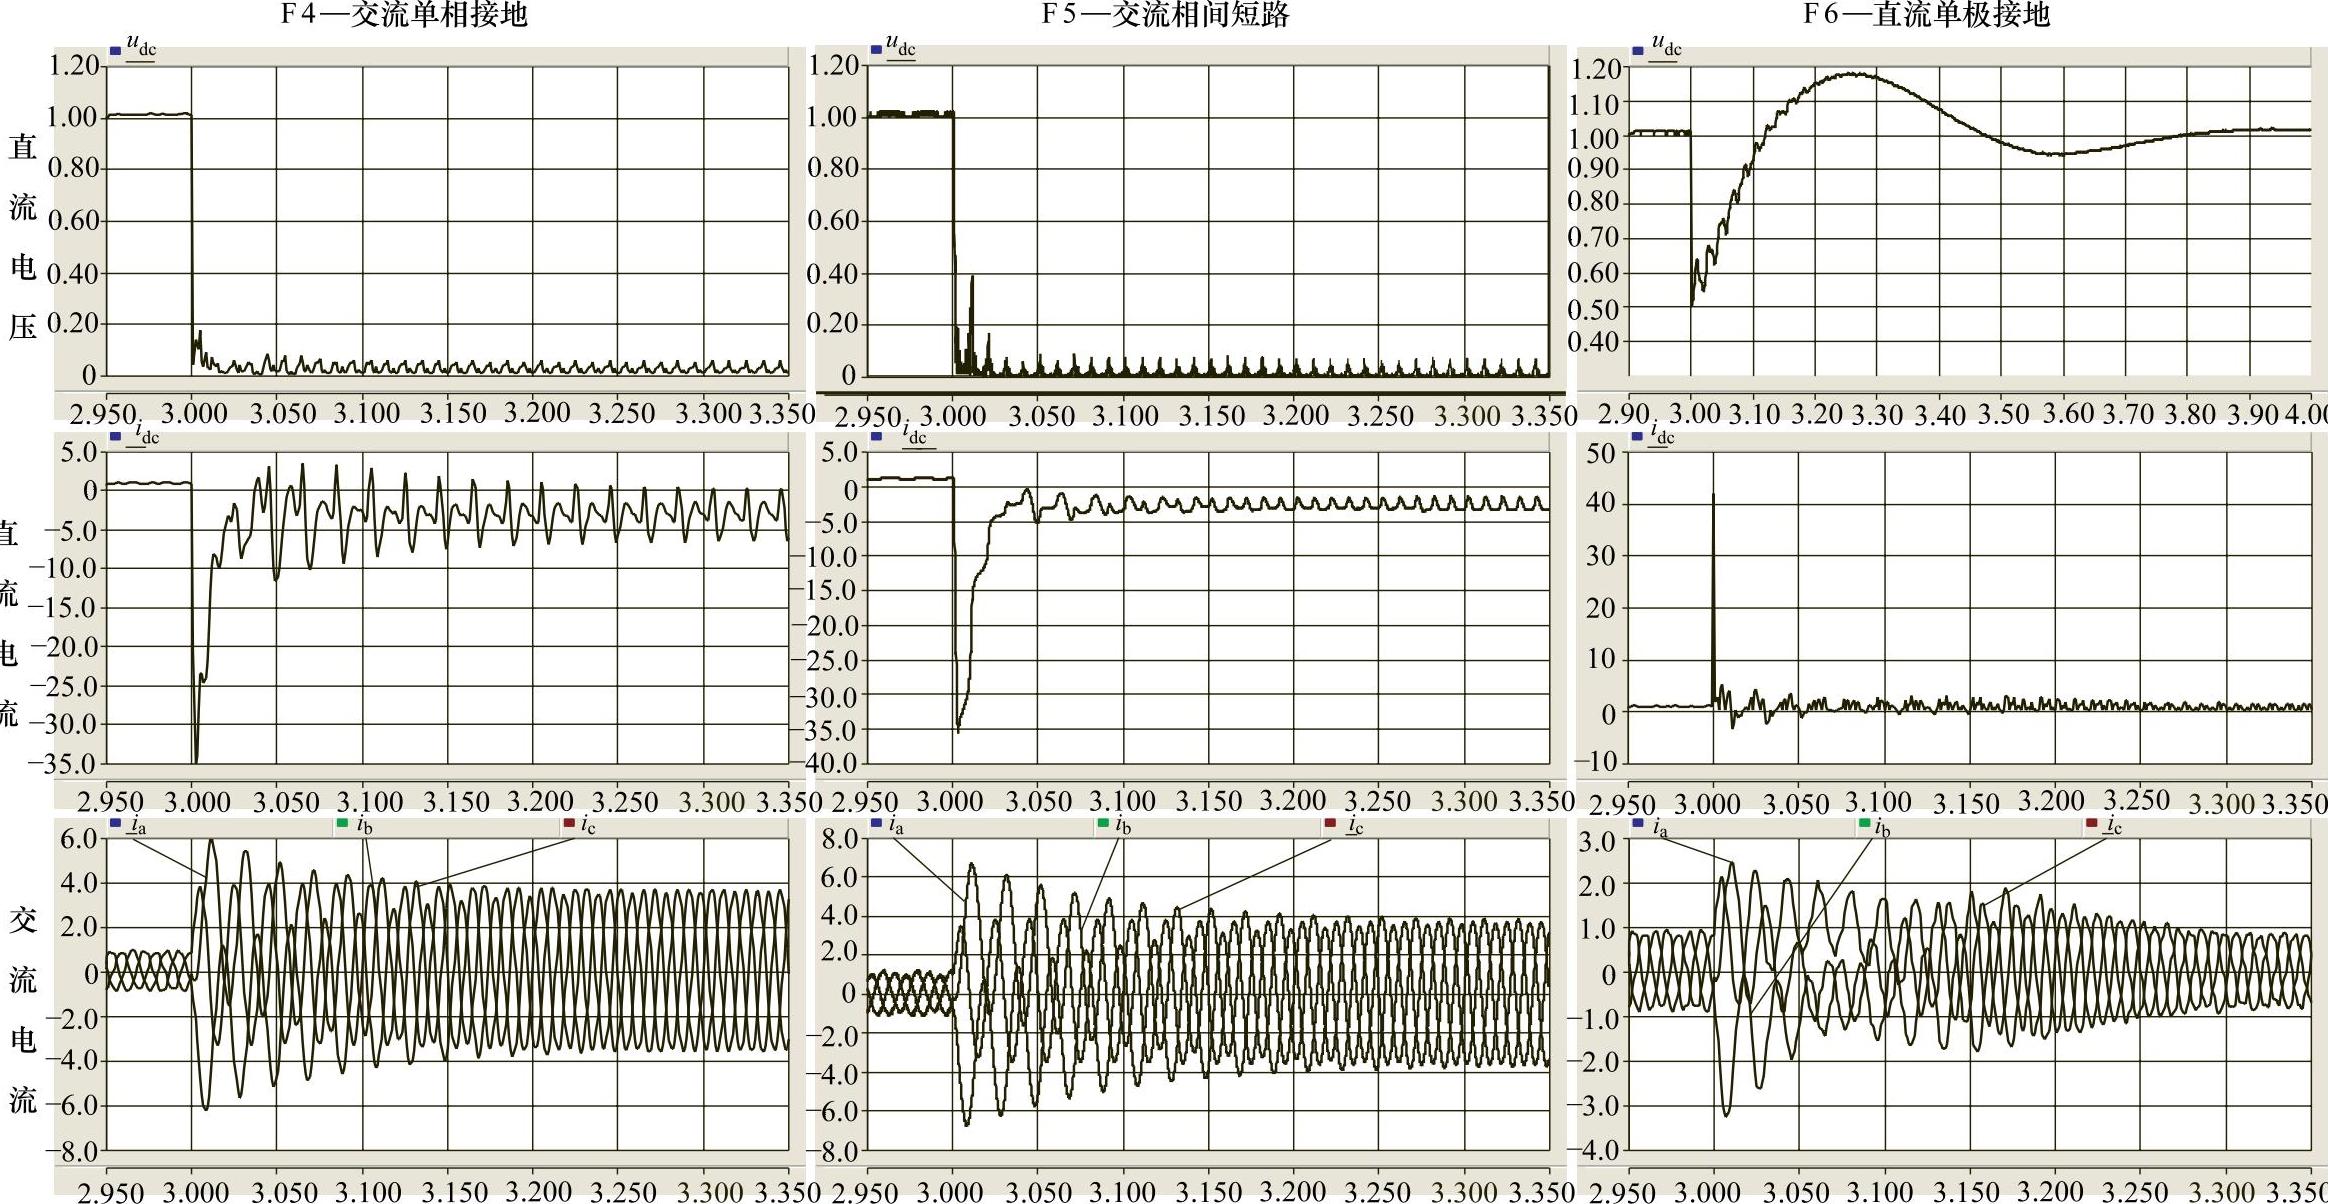The height and width of the screenshot is (1204, 2328).
Task: Select the F6 DC single-pole ground title
Action: point(1925,15)
